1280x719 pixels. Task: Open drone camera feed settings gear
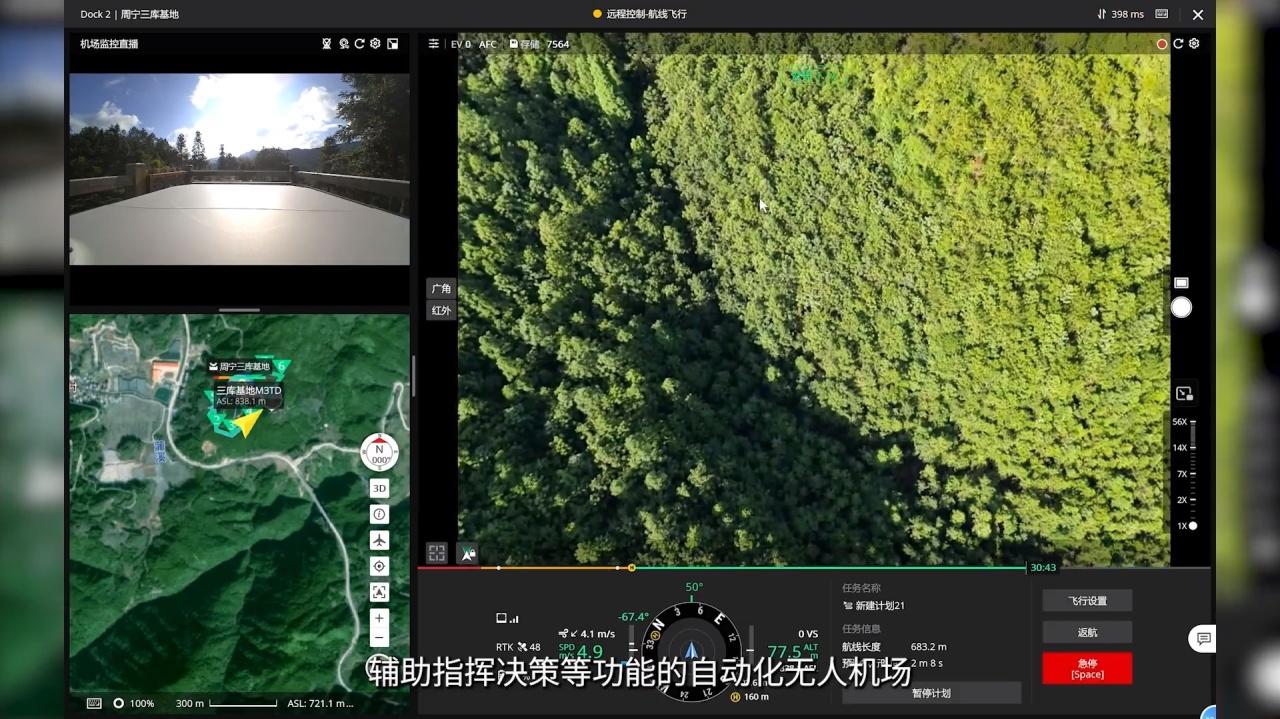1194,44
